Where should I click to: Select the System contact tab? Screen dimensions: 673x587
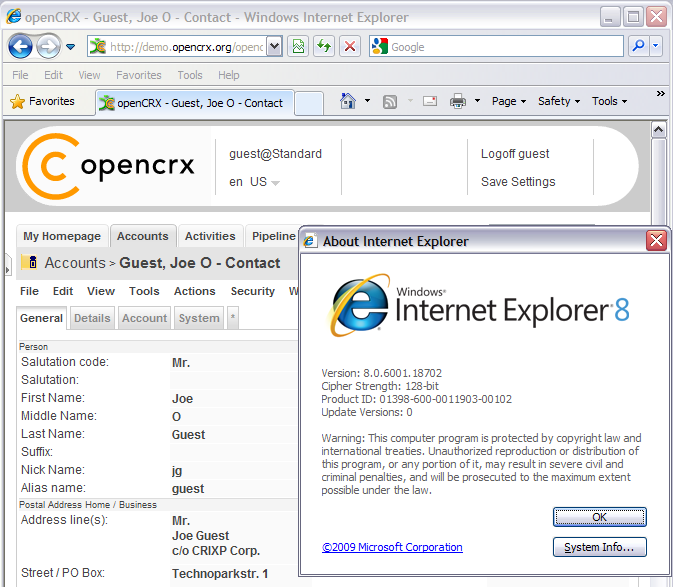coord(199,318)
